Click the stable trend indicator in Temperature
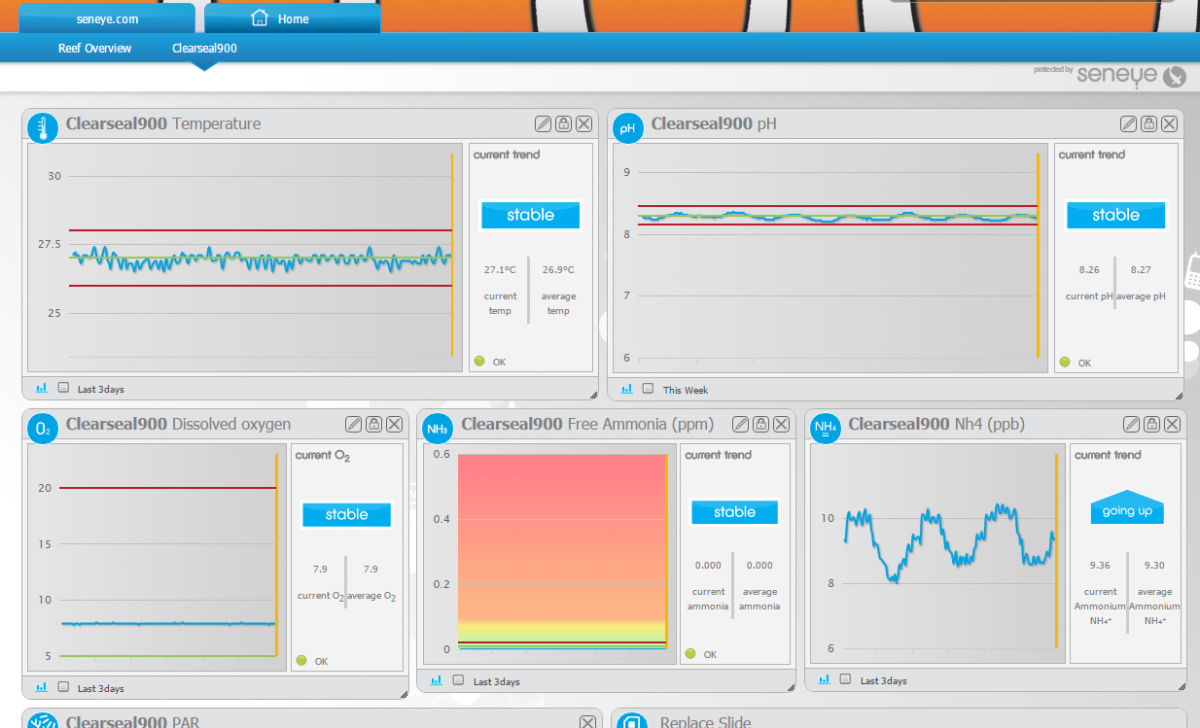The width and height of the screenshot is (1200, 728). pos(530,215)
